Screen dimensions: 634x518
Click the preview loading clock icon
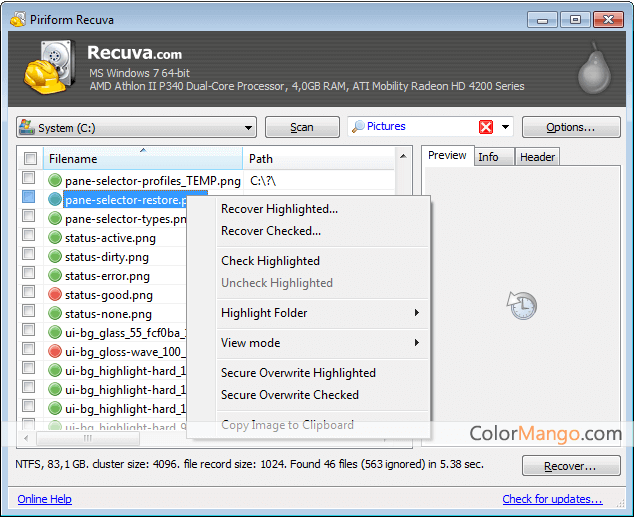pos(521,304)
